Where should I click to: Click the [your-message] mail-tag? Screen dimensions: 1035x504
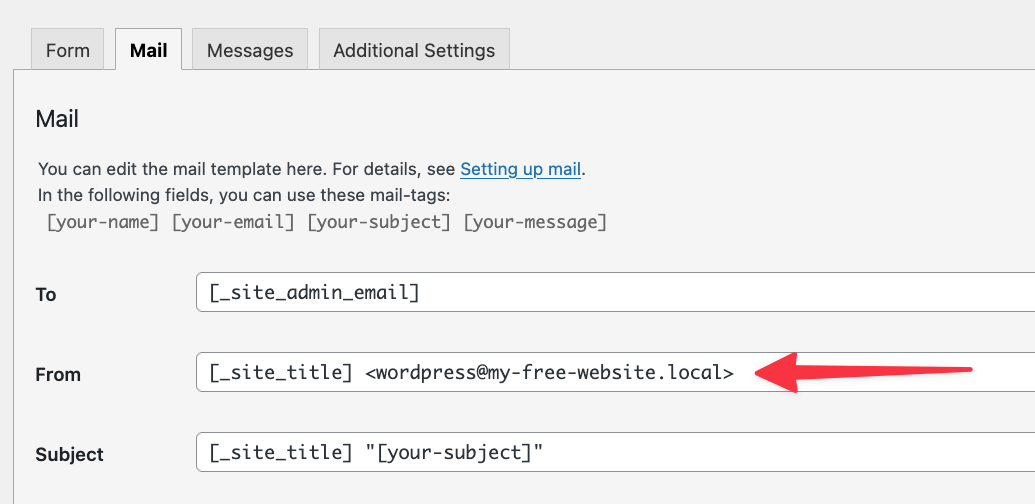(x=535, y=222)
